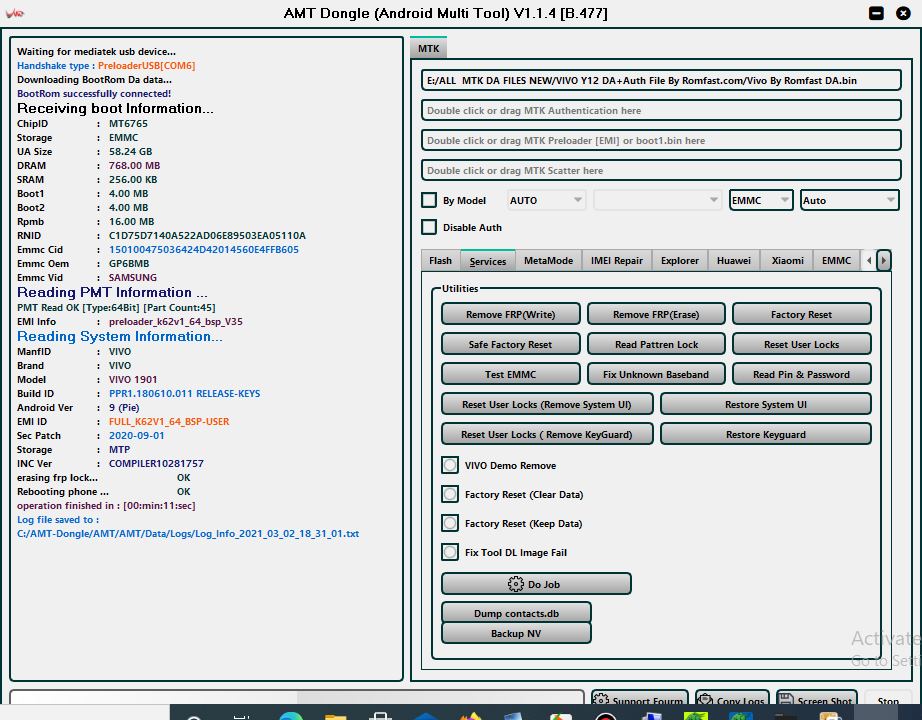Viewport: 922px width, 720px height.
Task: Select Factory Reset (Keep Data) option
Action: click(x=450, y=524)
